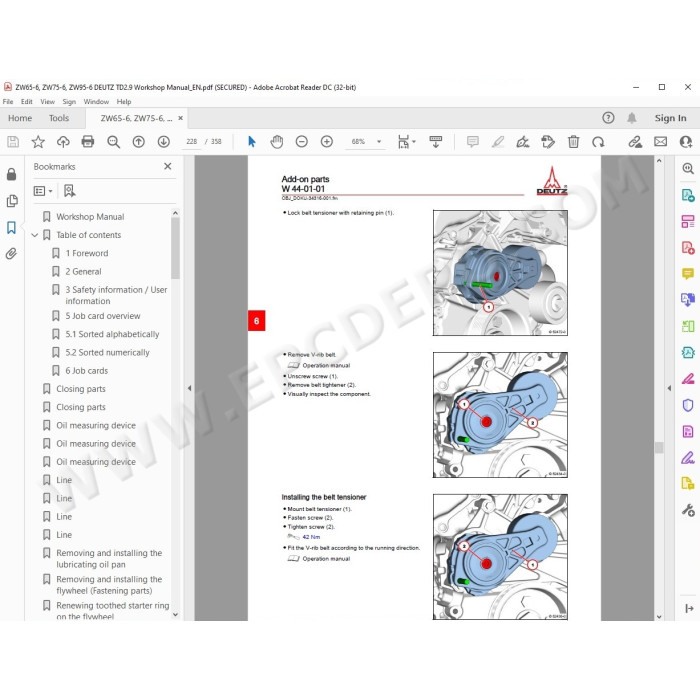Upload file to cloud icon
The height and width of the screenshot is (700, 700).
tap(63, 142)
